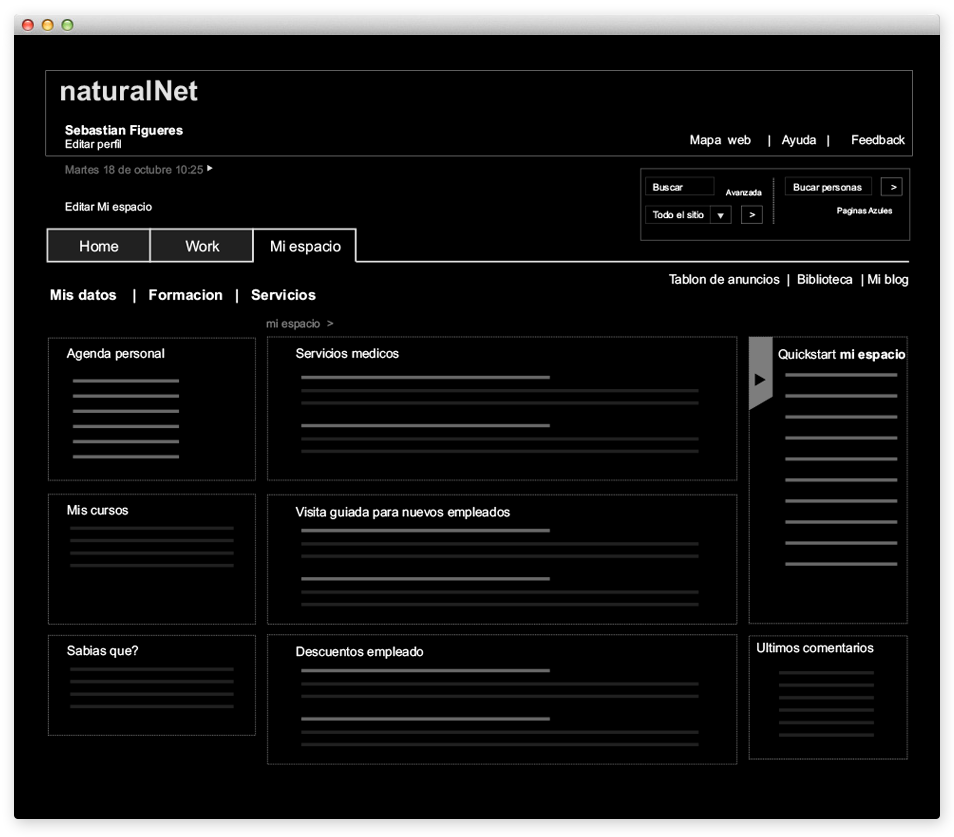This screenshot has height=837, width=954.
Task: Switch to the Home tab
Action: click(99, 246)
